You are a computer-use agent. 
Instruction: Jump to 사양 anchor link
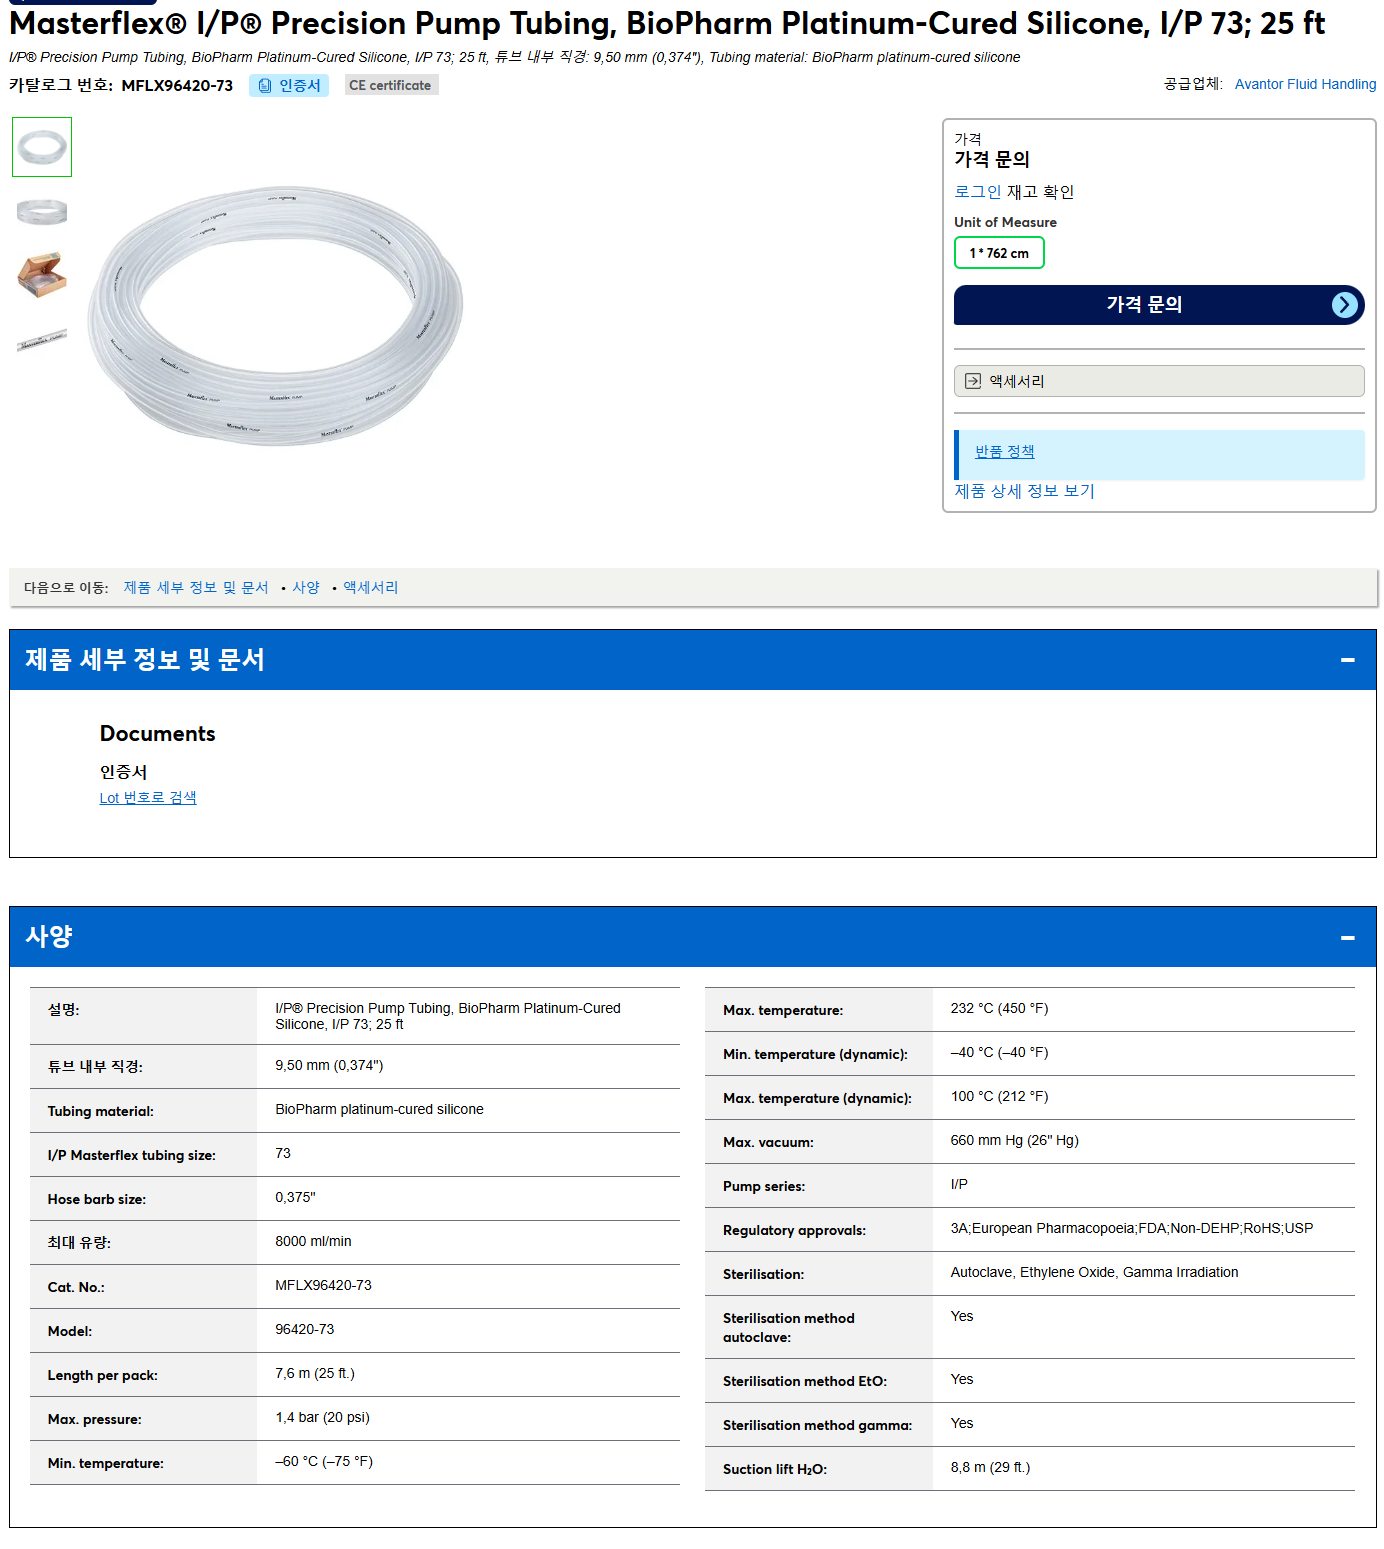pyautogui.click(x=306, y=588)
